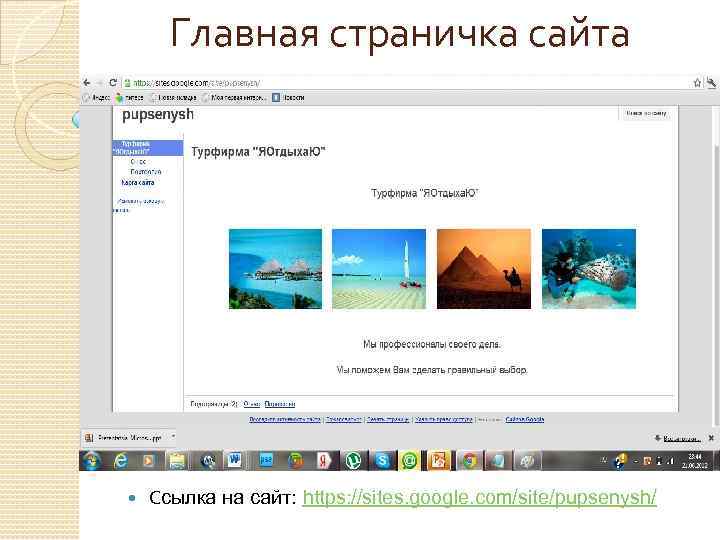Open the pyramids and camel photo

[484, 269]
